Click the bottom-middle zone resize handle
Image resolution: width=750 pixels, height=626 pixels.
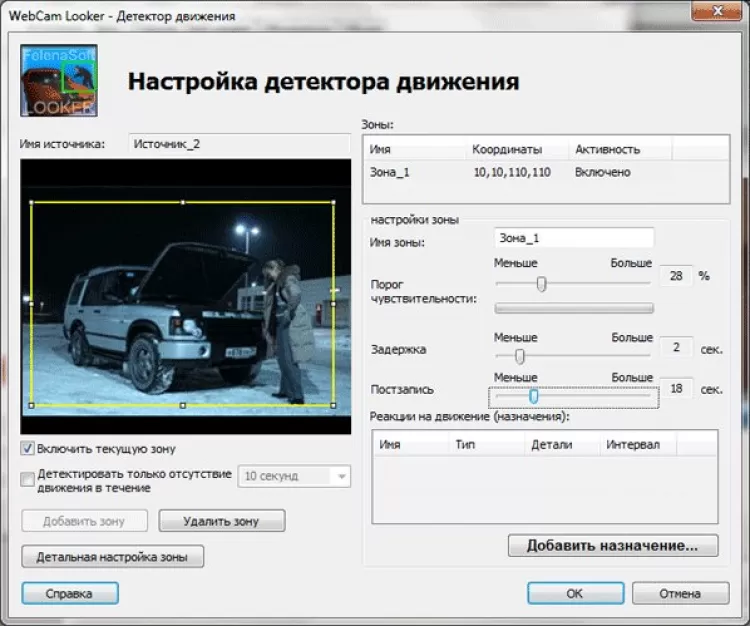[x=183, y=406]
